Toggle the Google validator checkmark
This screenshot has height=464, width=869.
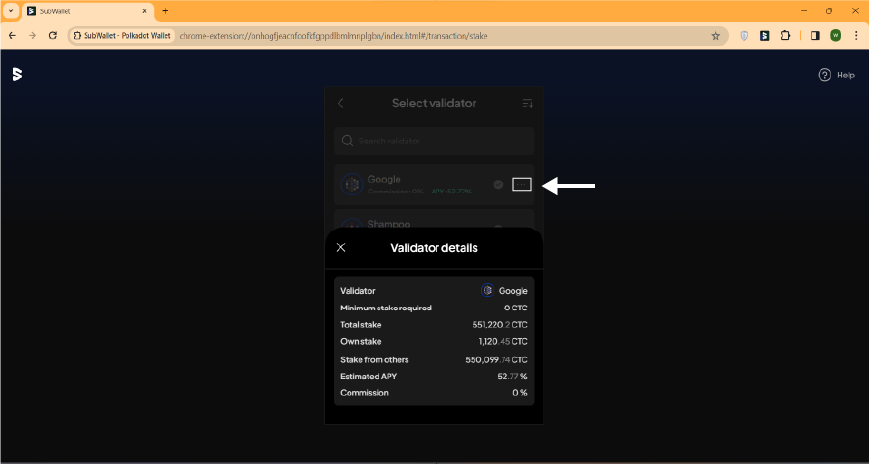[498, 185]
